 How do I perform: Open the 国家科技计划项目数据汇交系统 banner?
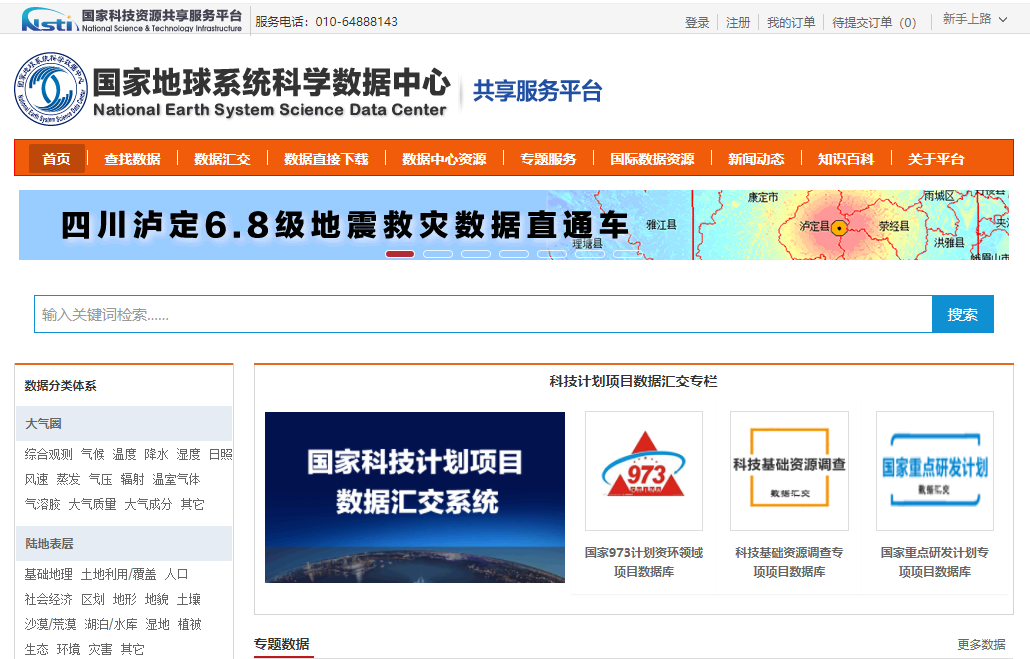pos(415,497)
